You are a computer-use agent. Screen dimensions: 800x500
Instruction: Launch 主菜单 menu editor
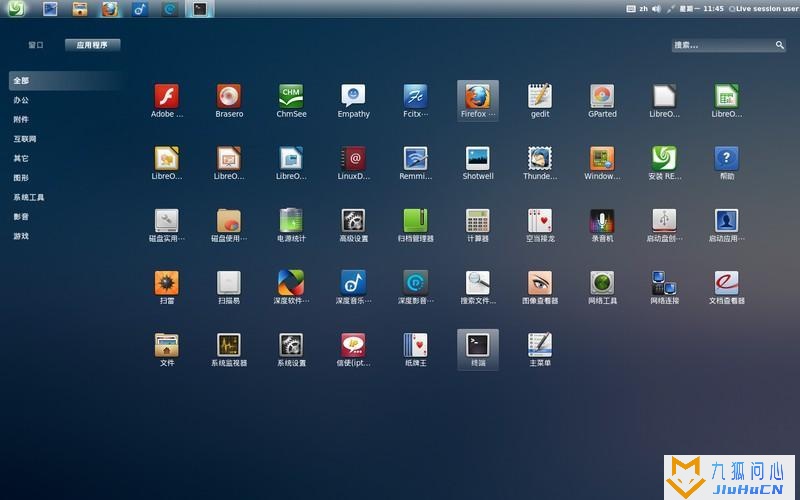click(540, 349)
